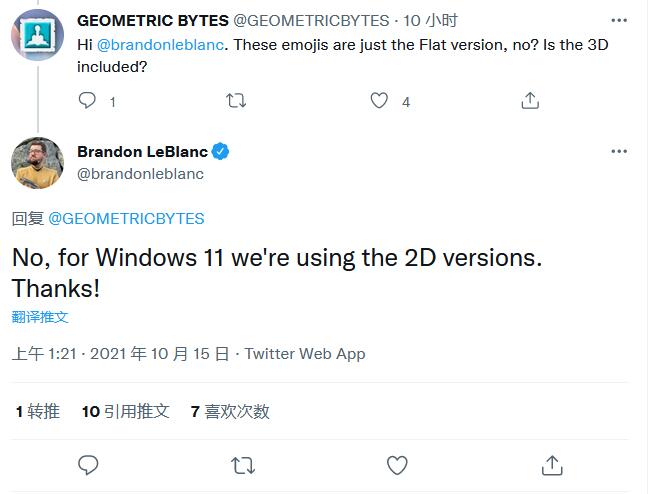Open GEOMETRIC BYTES profile avatar

38,34
